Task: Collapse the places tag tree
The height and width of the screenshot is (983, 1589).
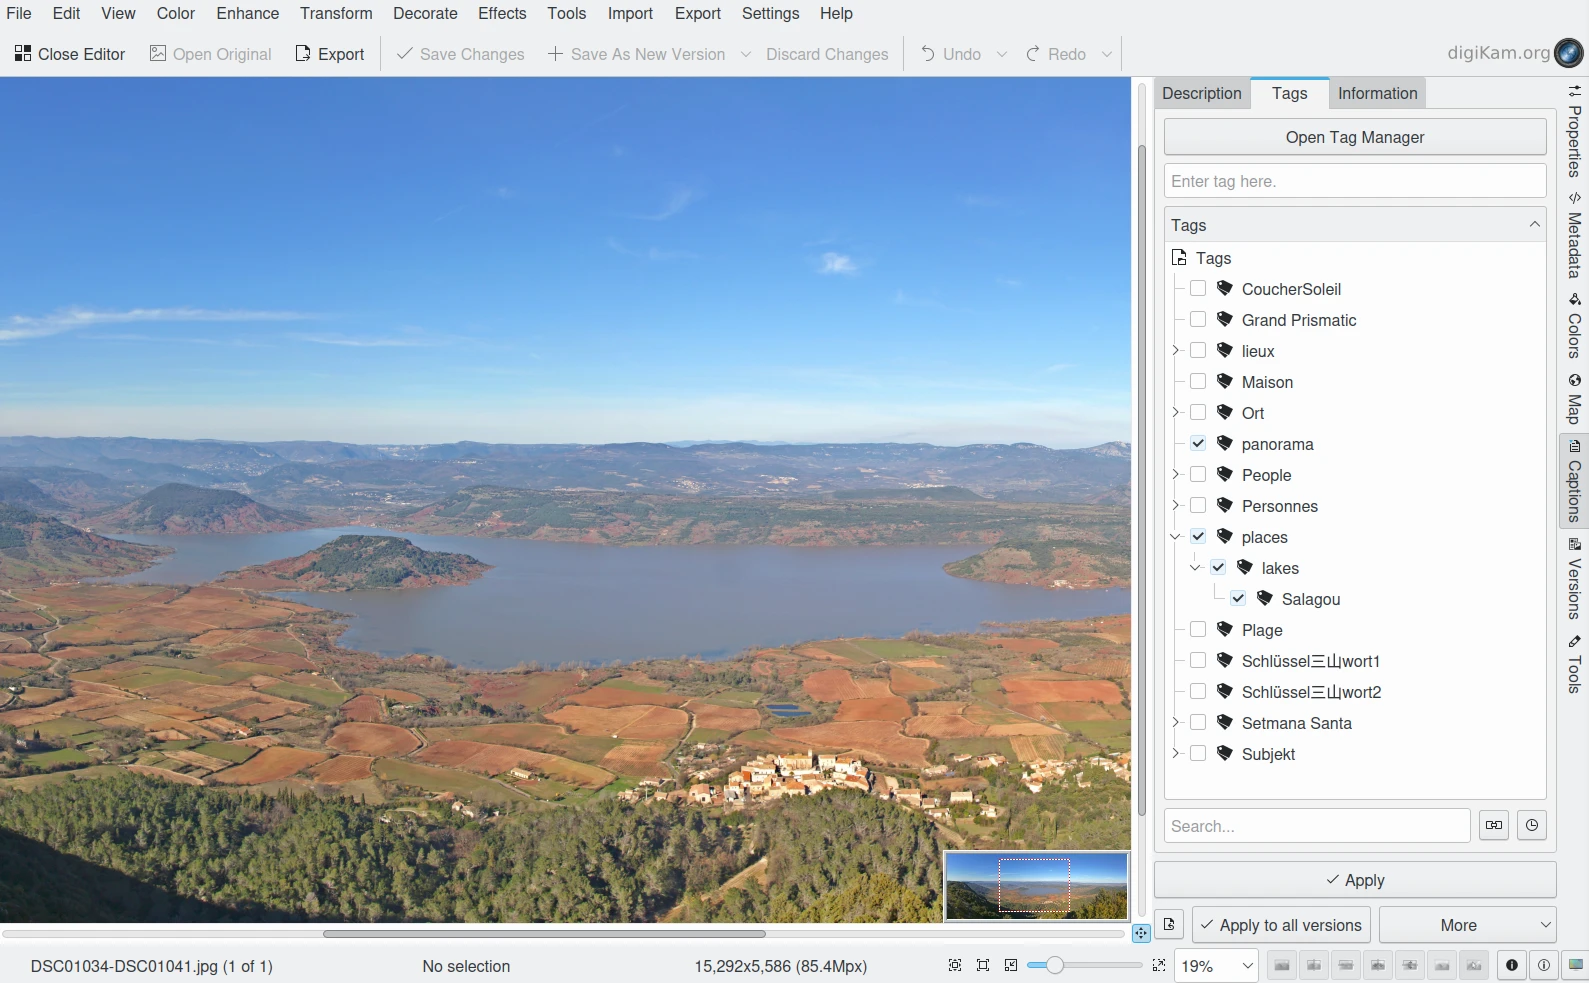Action: pos(1176,537)
